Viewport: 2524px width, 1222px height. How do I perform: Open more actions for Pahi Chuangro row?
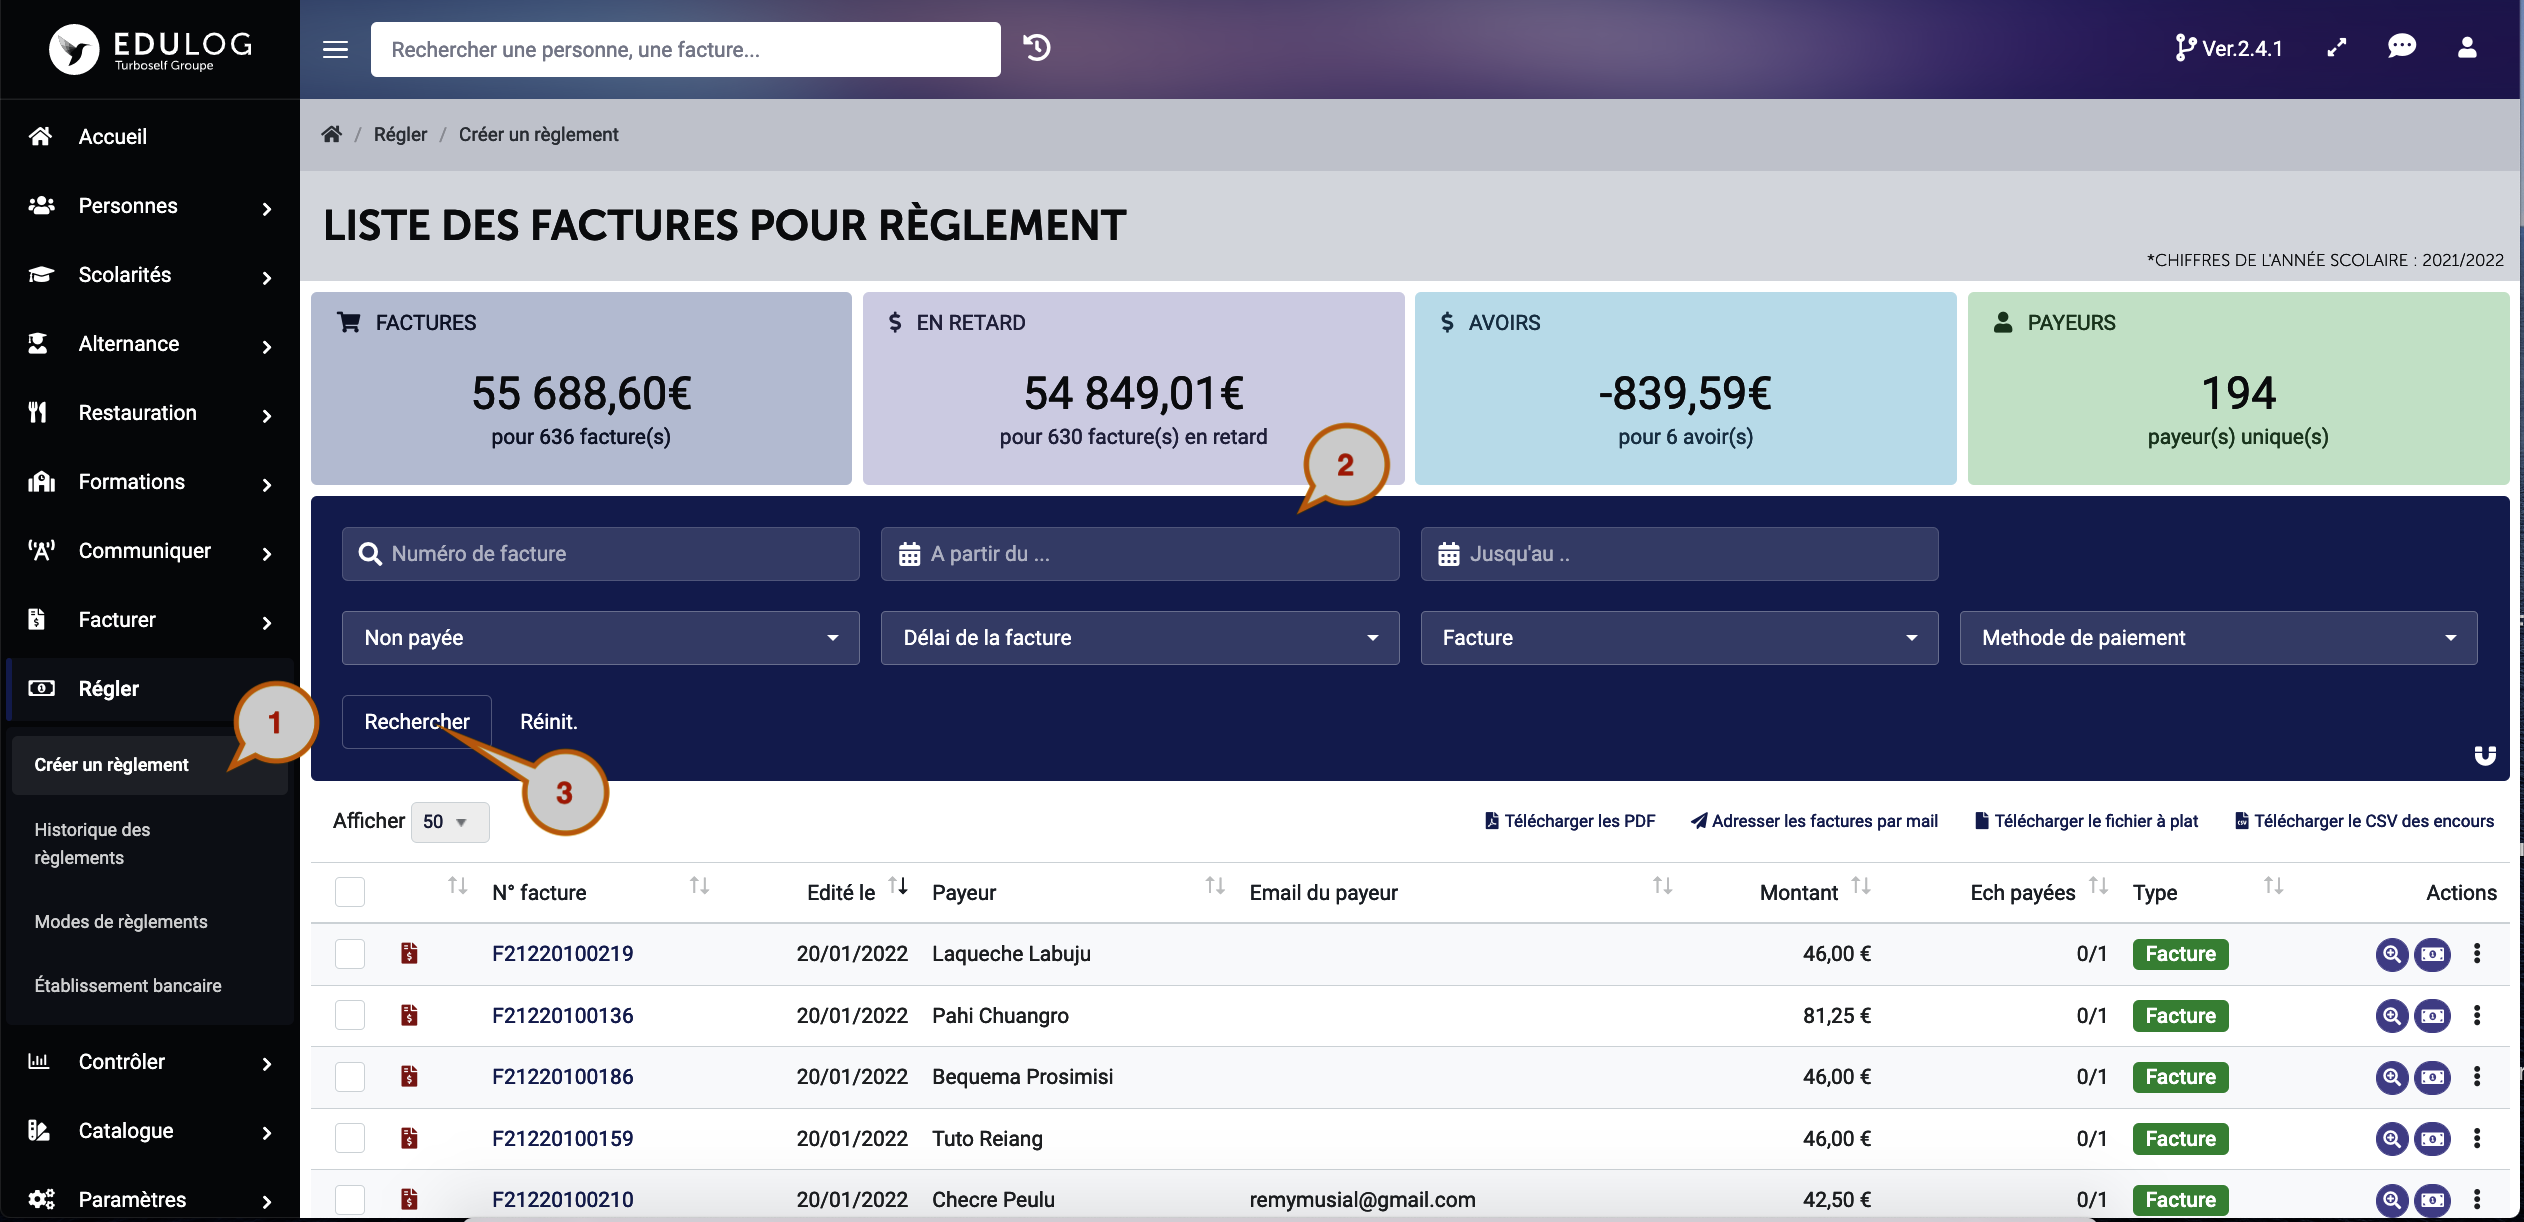coord(2477,1015)
